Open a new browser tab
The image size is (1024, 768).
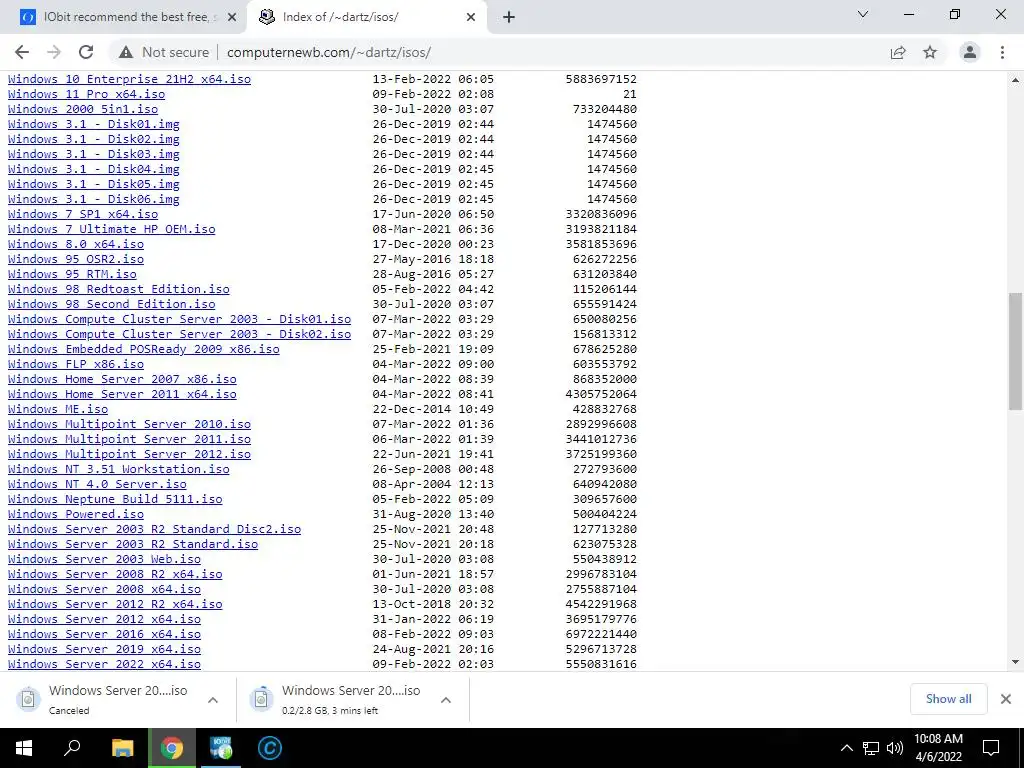coord(509,17)
